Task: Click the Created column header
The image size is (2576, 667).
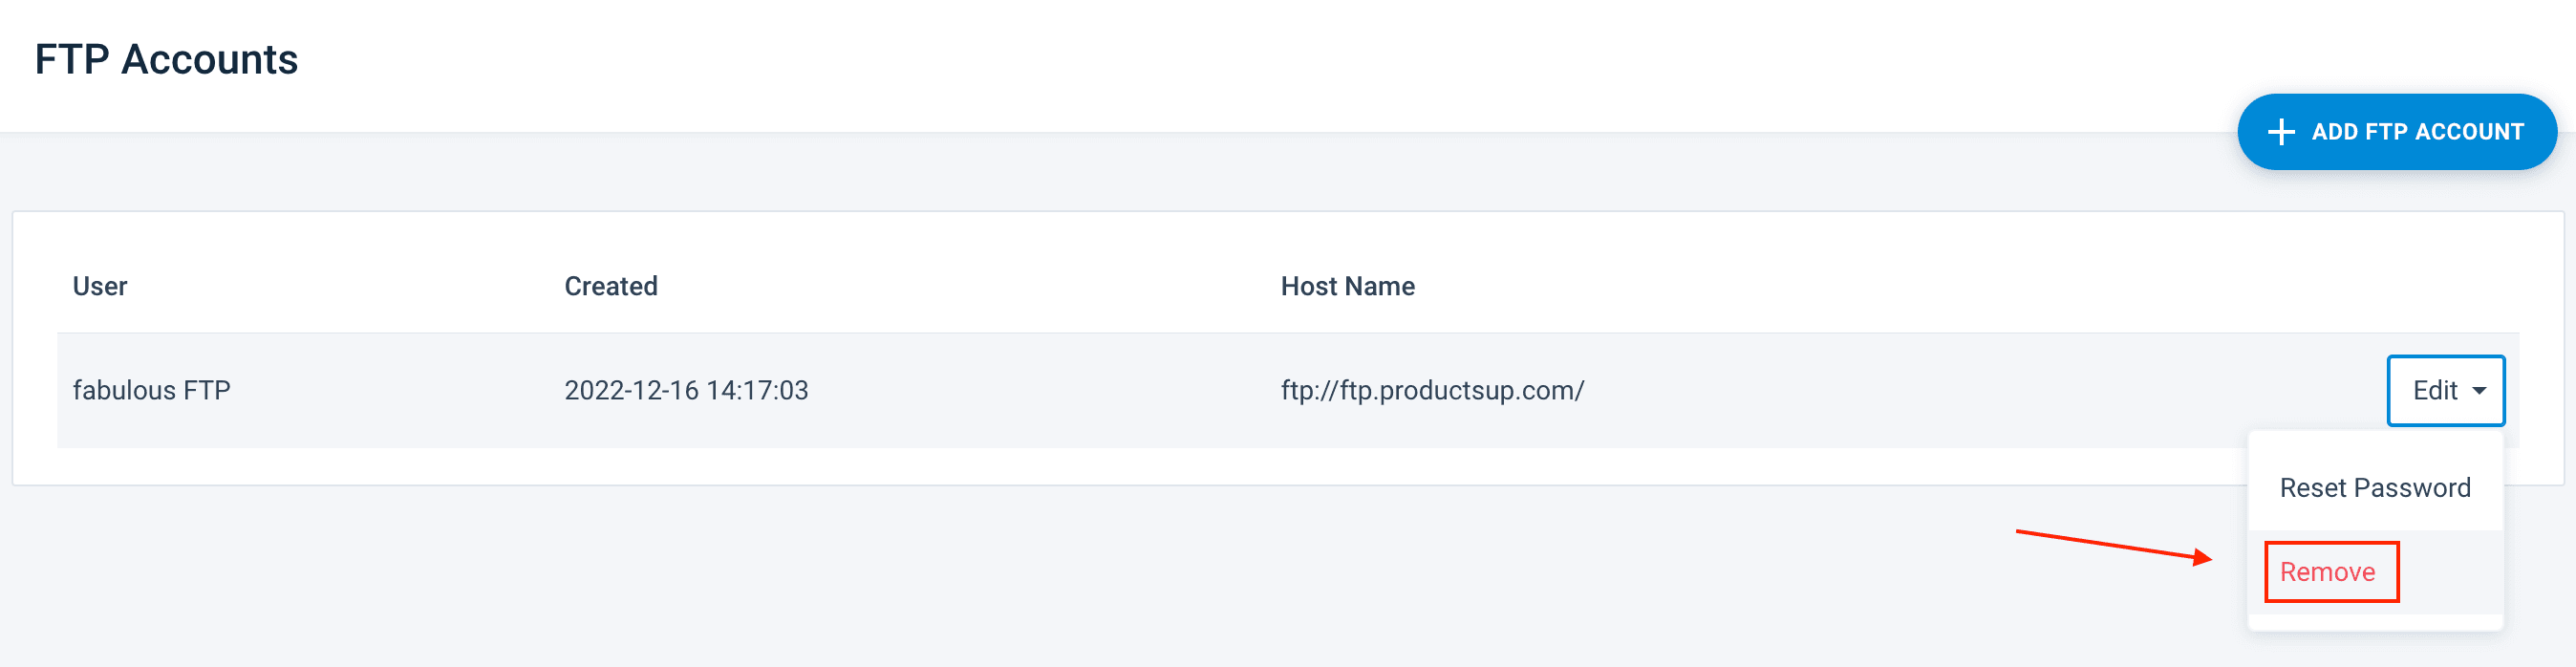Action: click(x=610, y=287)
